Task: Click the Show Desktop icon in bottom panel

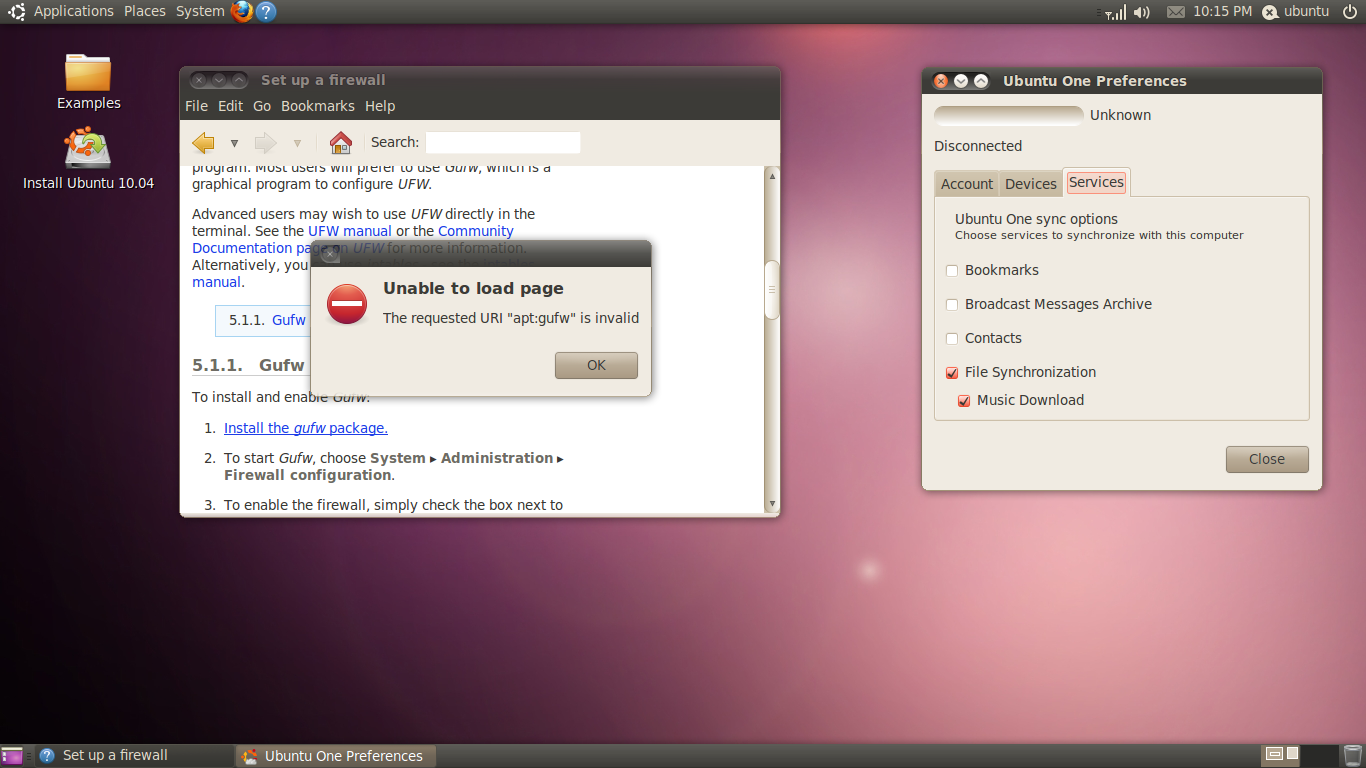Action: coord(12,756)
